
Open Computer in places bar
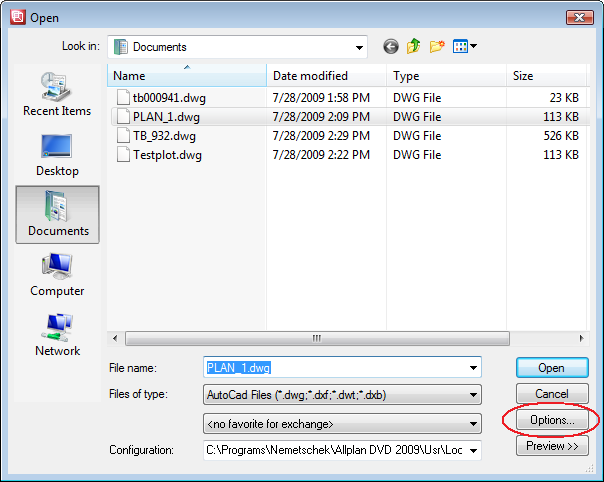coord(57,275)
